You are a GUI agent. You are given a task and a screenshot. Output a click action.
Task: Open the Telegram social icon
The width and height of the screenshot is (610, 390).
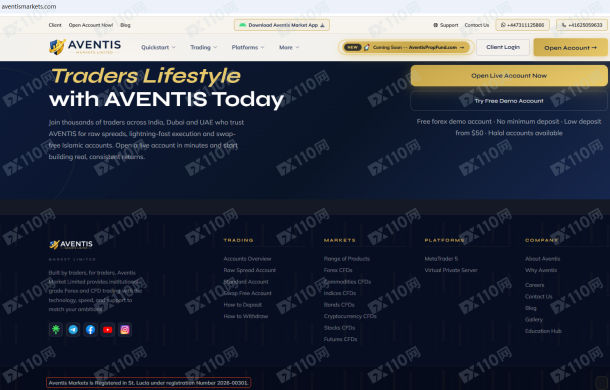(x=73, y=330)
